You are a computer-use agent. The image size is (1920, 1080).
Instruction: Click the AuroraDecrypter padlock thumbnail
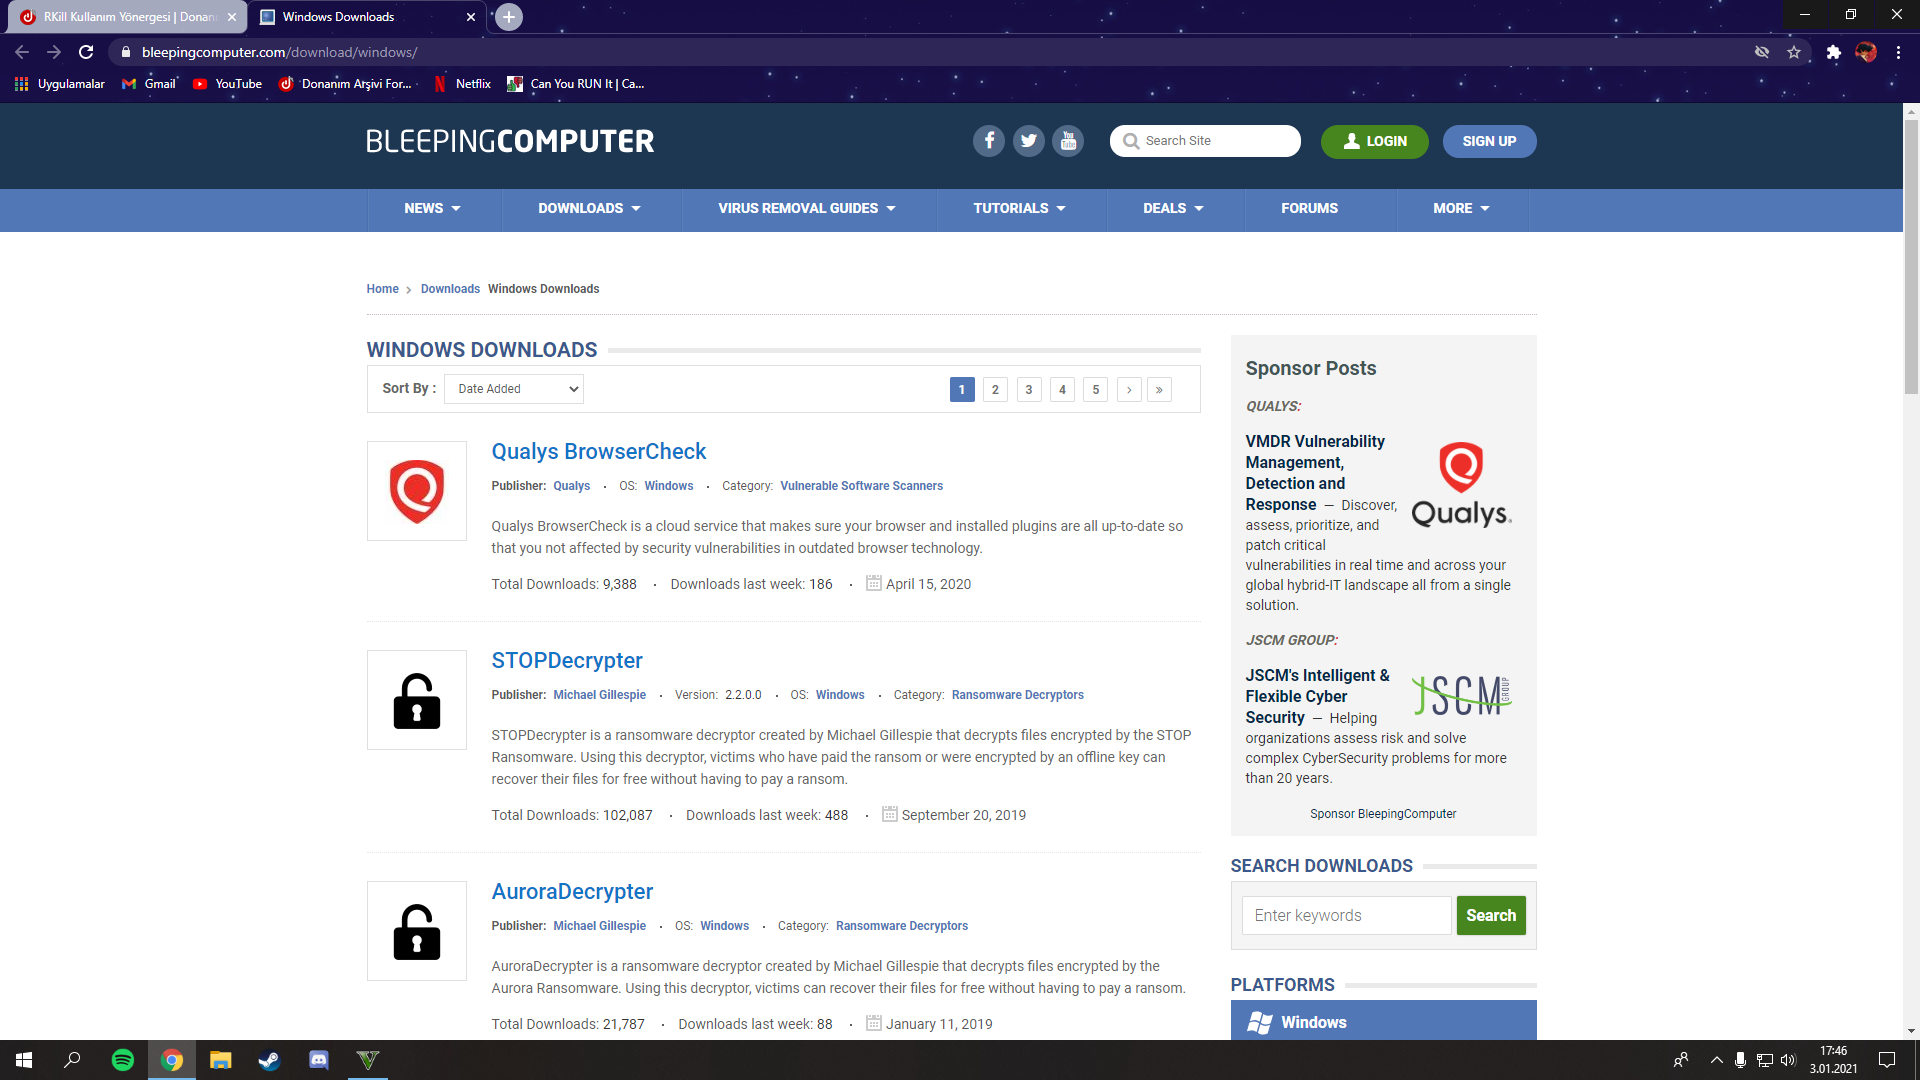click(417, 931)
